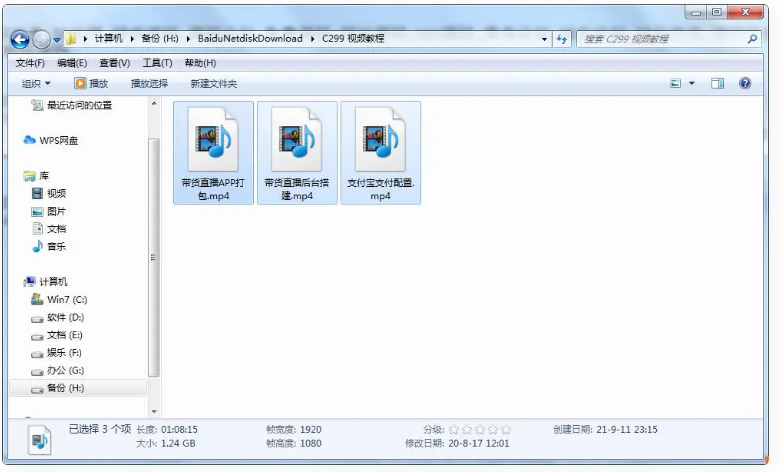784x472 pixels.
Task: Rate files using the fifth star
Action: pos(506,429)
